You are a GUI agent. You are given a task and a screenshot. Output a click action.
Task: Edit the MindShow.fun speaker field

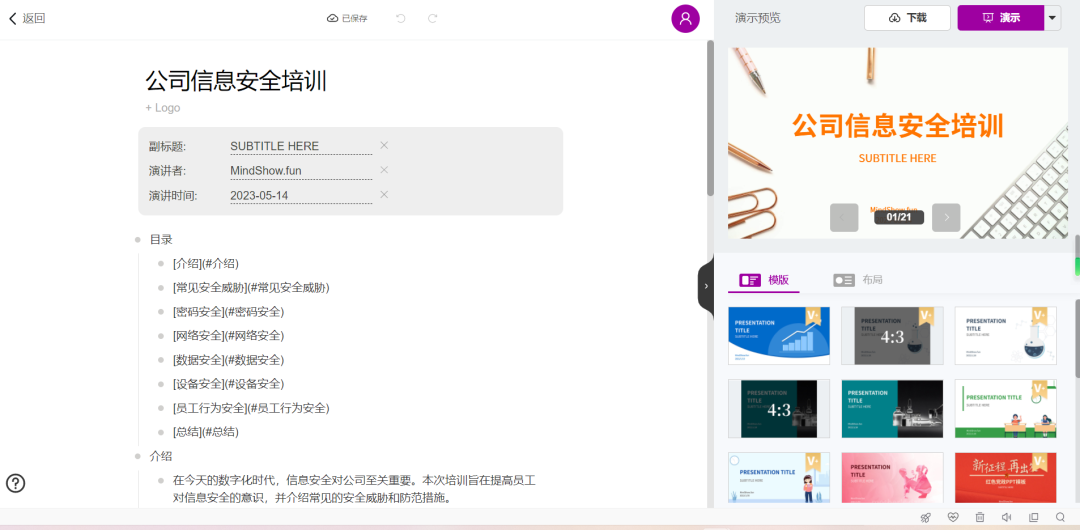click(301, 170)
